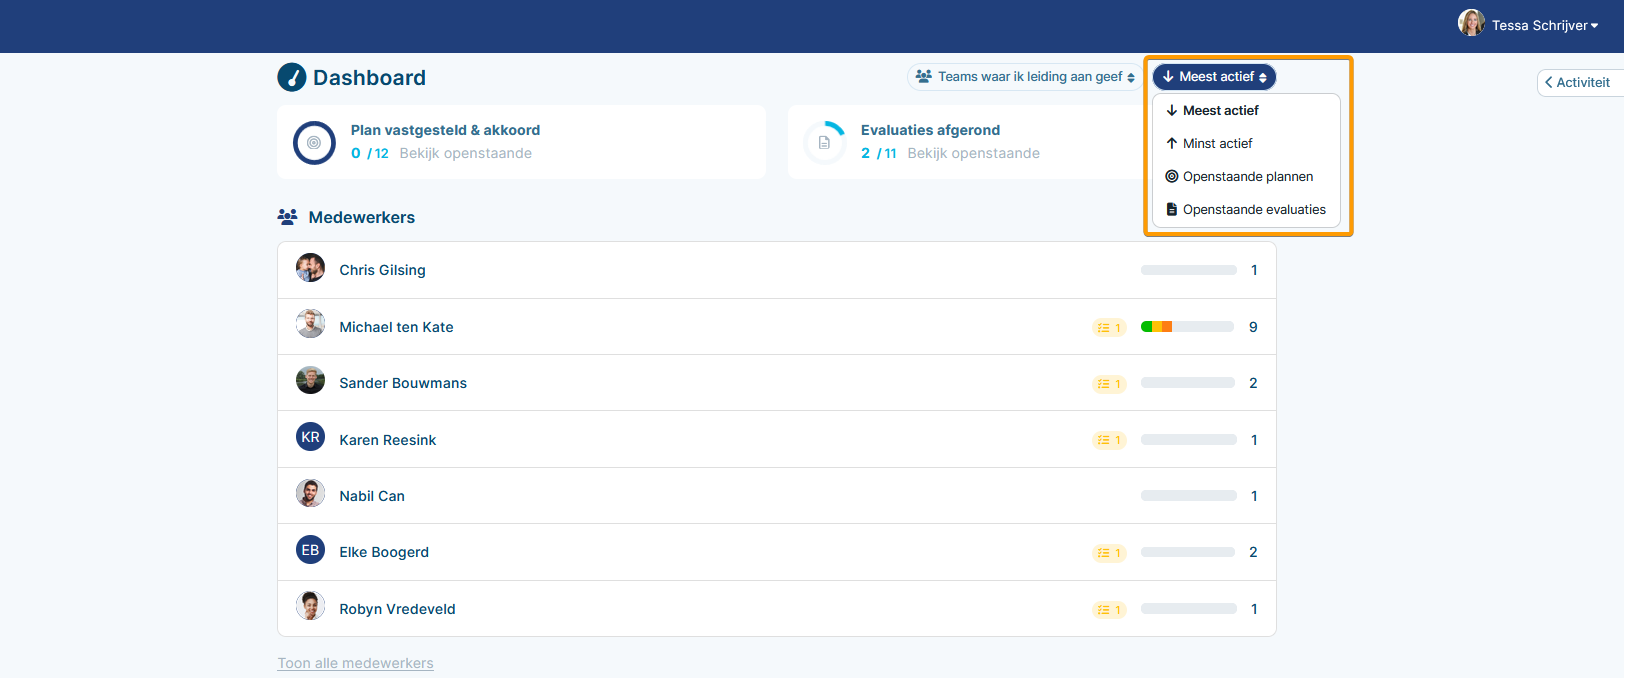Click the KR initials avatar
The height and width of the screenshot is (678, 1625).
310,437
